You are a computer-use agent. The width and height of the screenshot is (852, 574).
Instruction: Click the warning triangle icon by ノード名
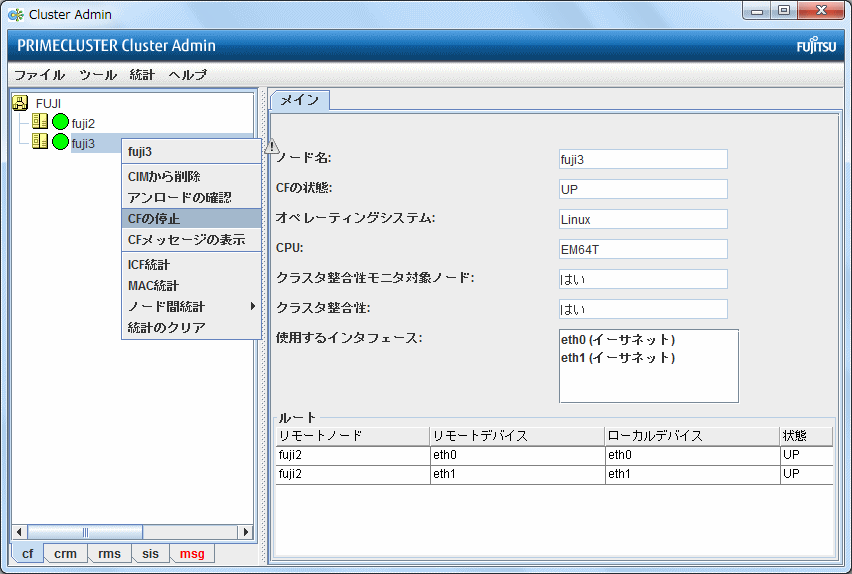point(272,146)
